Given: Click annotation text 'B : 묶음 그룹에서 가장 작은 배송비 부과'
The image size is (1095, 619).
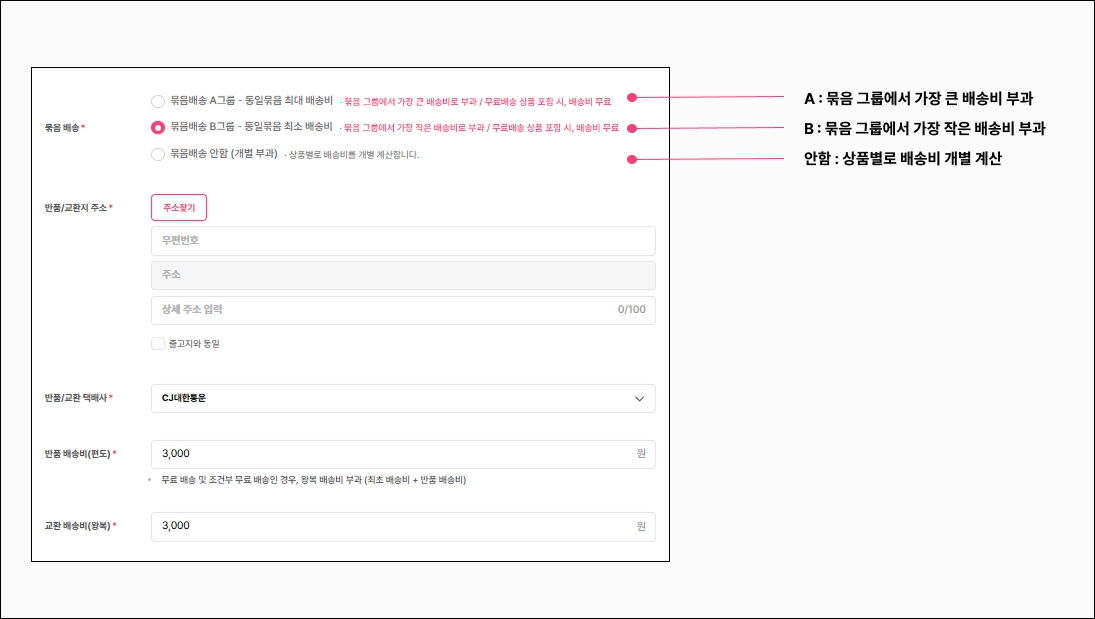Looking at the screenshot, I should click(925, 129).
